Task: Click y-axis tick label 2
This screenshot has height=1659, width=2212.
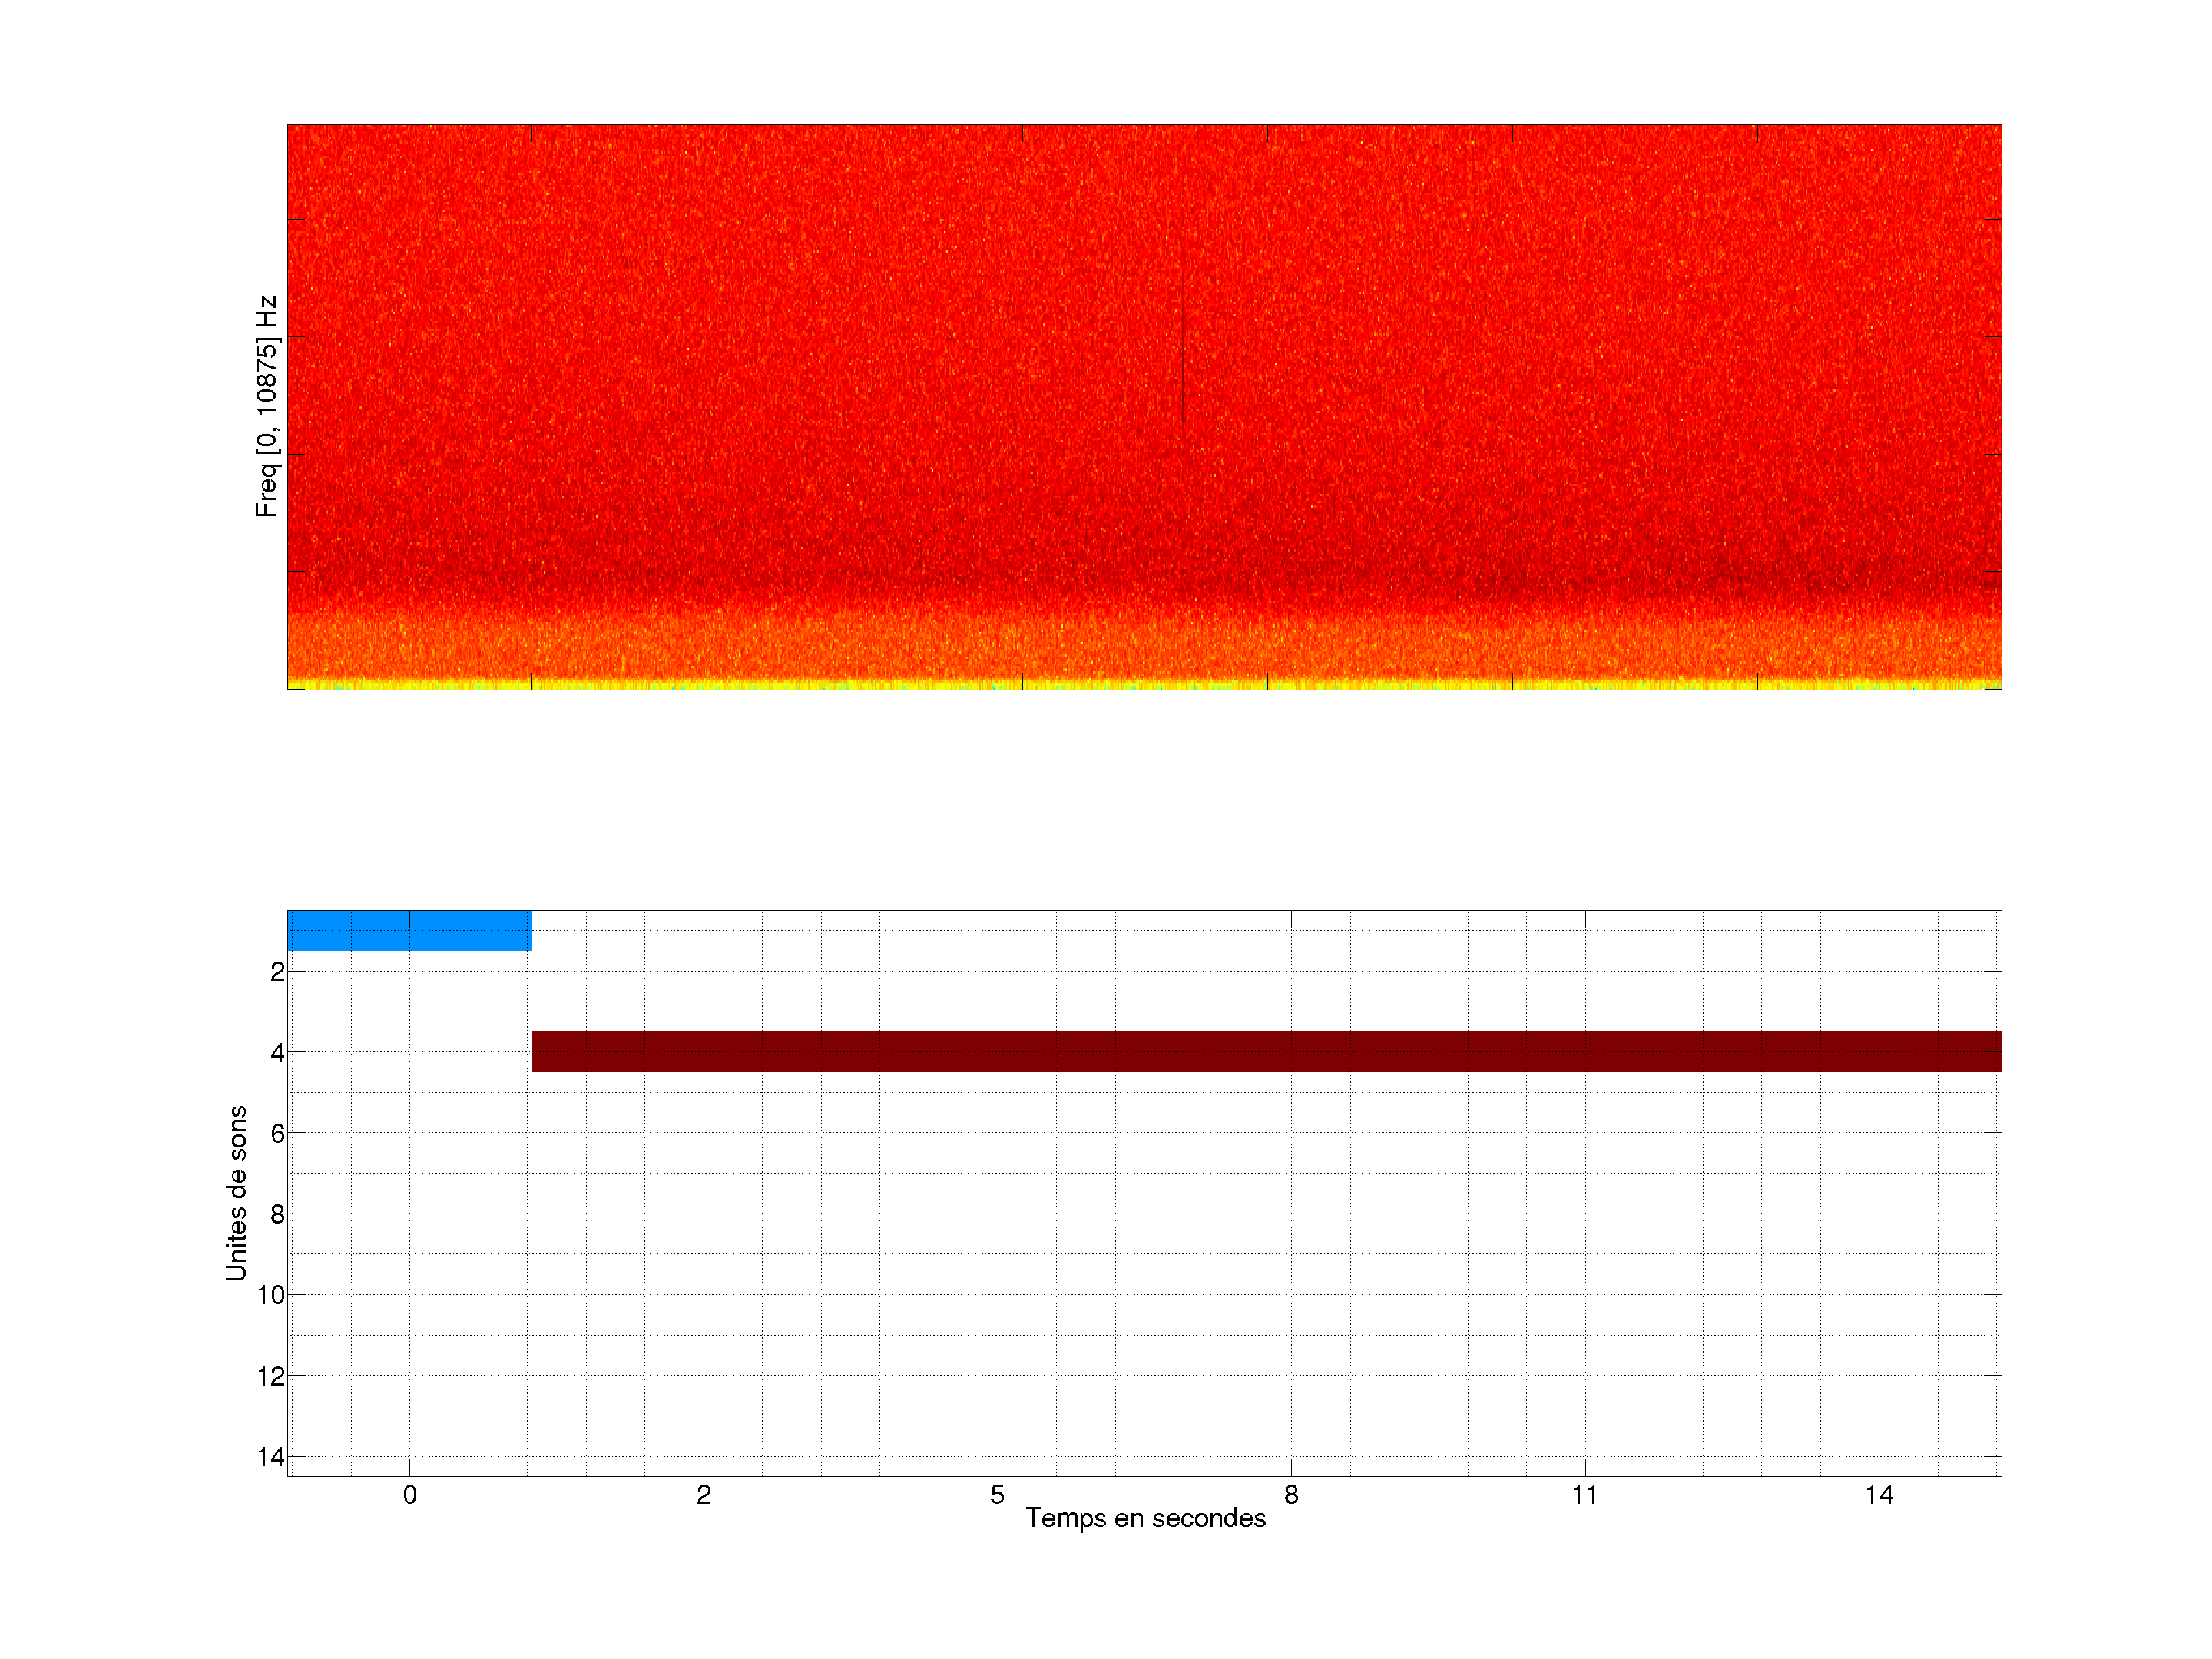Action: click(x=277, y=972)
